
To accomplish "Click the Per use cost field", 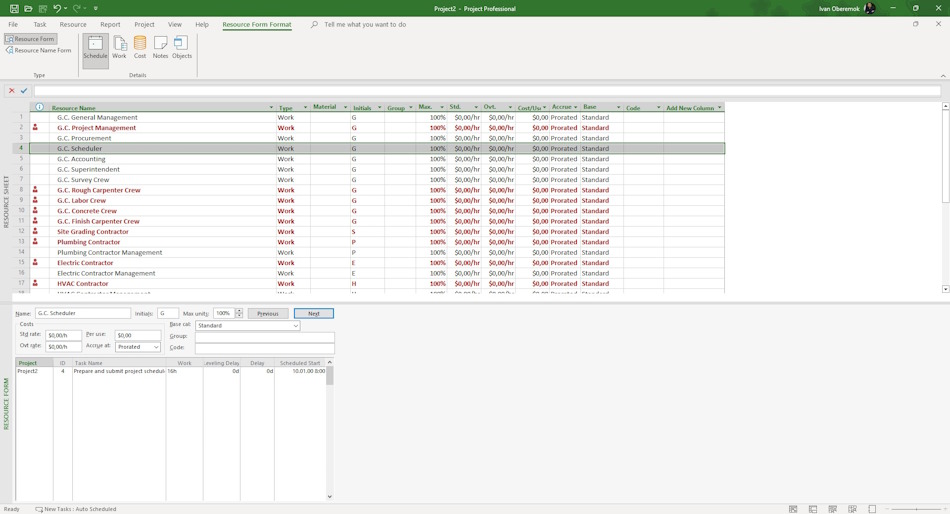I will pyautogui.click(x=138, y=335).
